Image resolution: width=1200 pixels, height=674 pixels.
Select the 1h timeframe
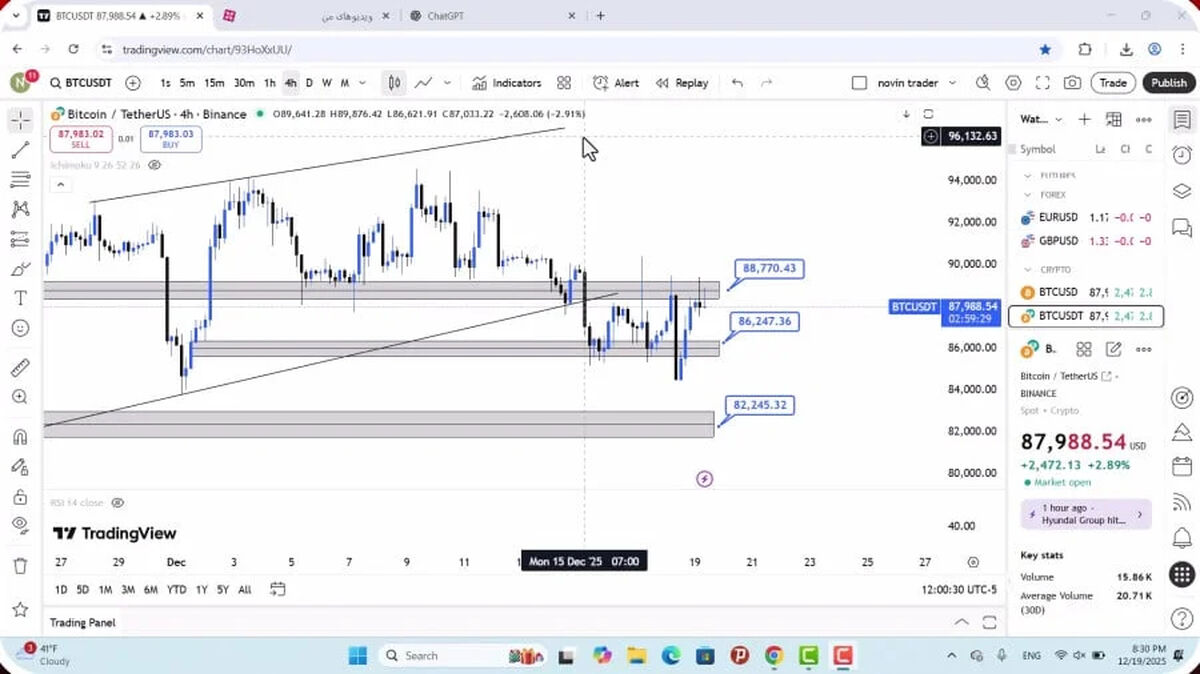270,83
